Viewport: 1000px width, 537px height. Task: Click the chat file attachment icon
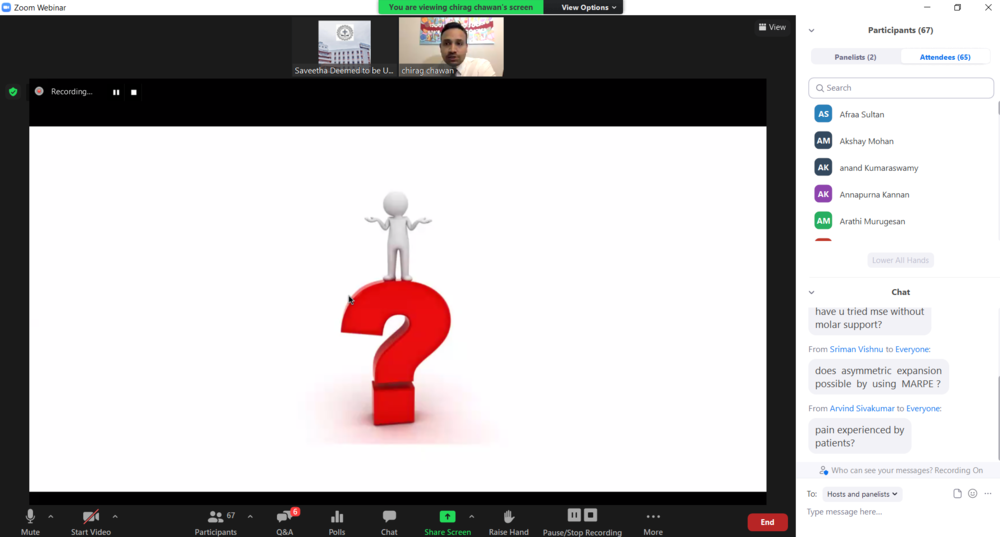(x=957, y=494)
